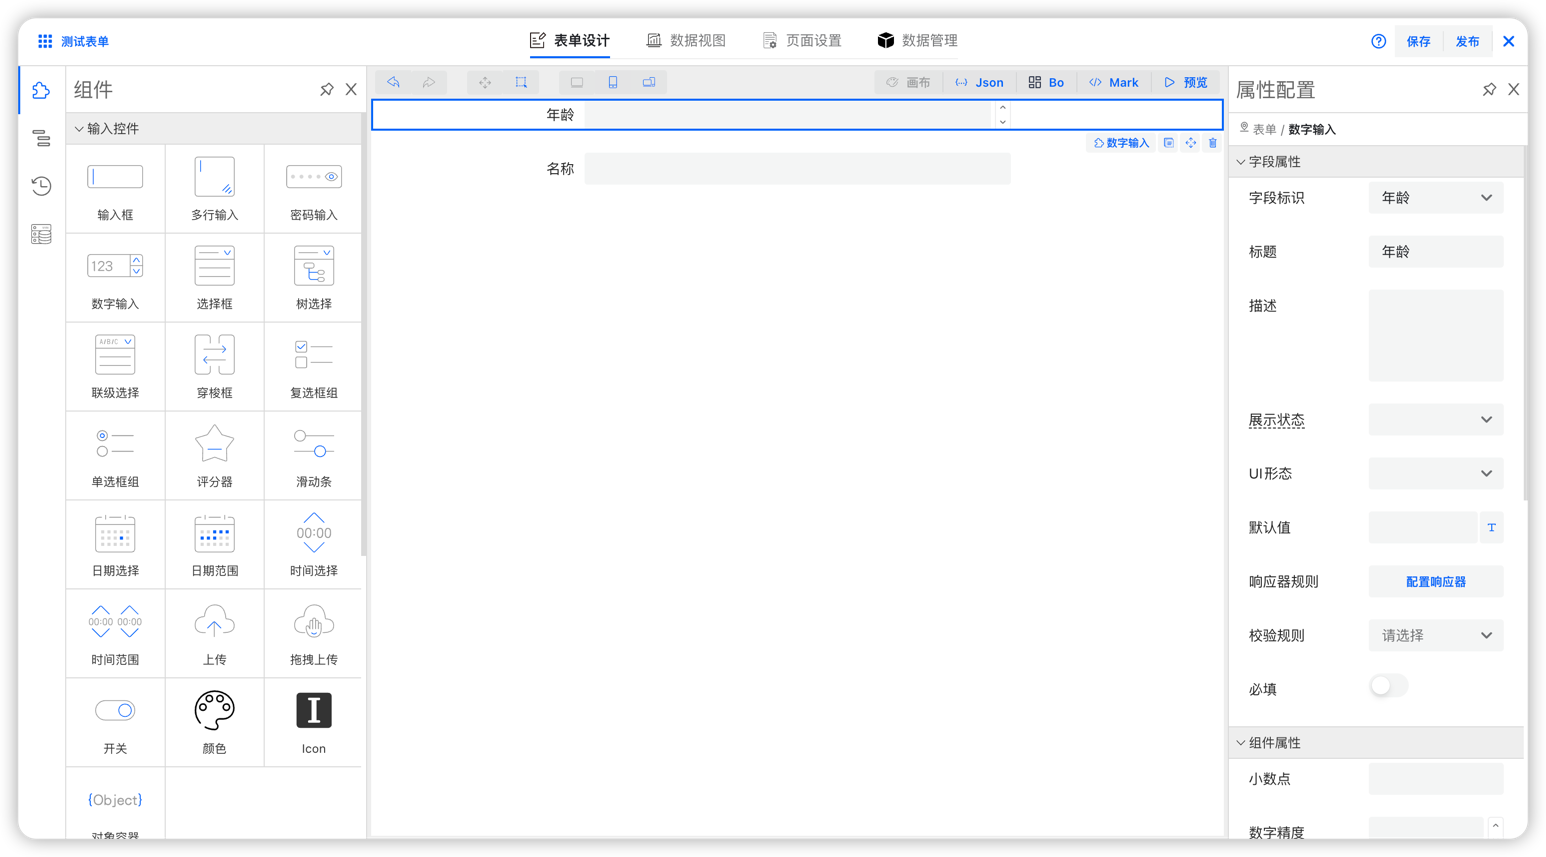The height and width of the screenshot is (857, 1546).
Task: Select the 数字输入 number component
Action: [x=115, y=278]
